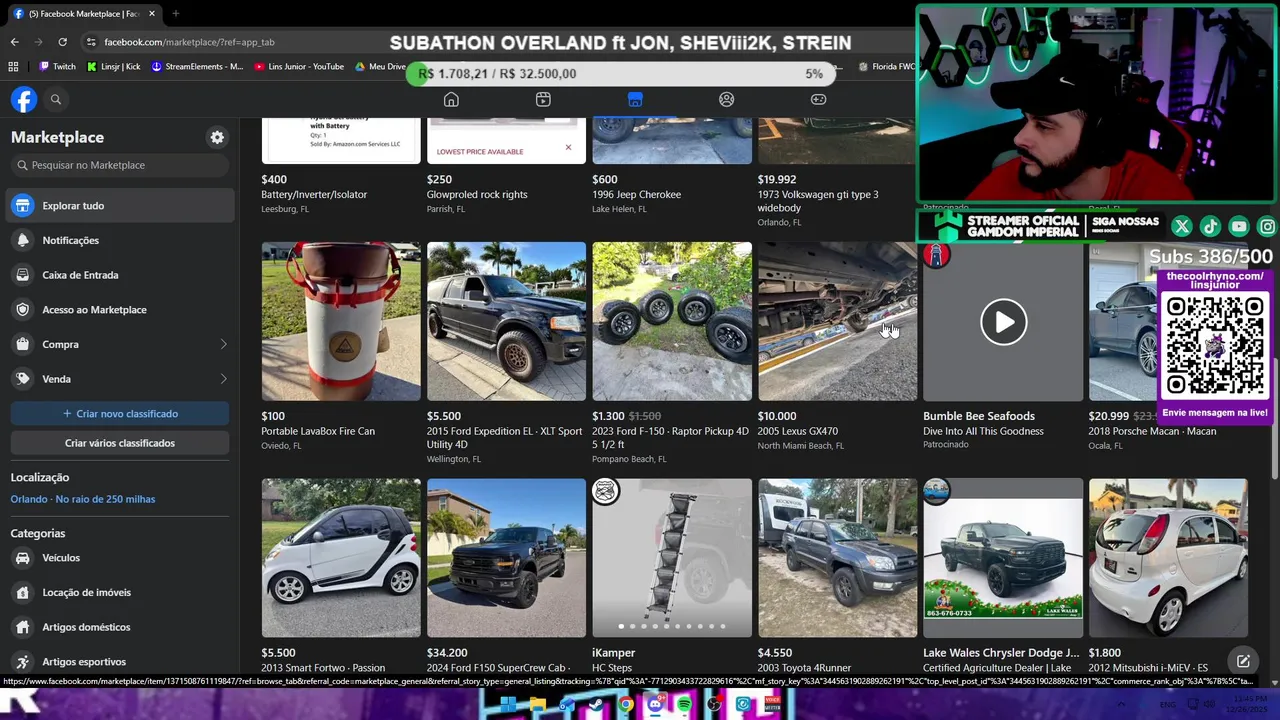Image resolution: width=1280 pixels, height=720 pixels.
Task: Open the 2015 Ford Expedition listing photo
Action: click(506, 321)
